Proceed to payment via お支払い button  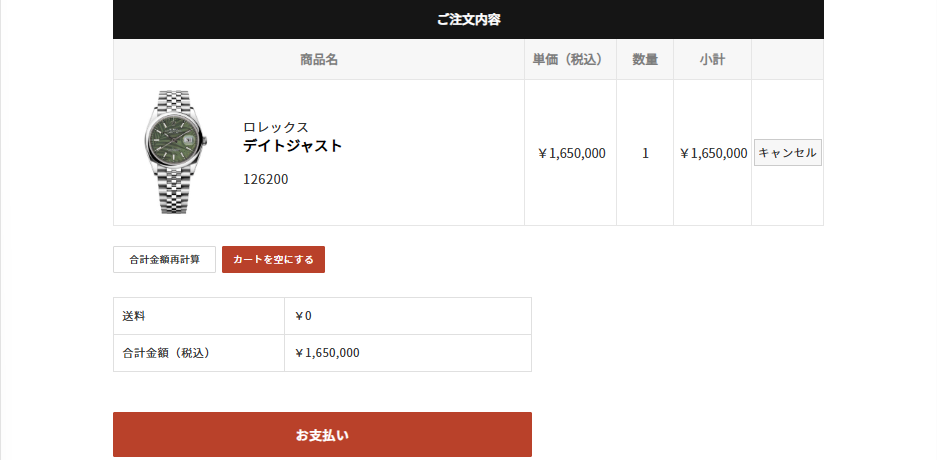(x=322, y=435)
